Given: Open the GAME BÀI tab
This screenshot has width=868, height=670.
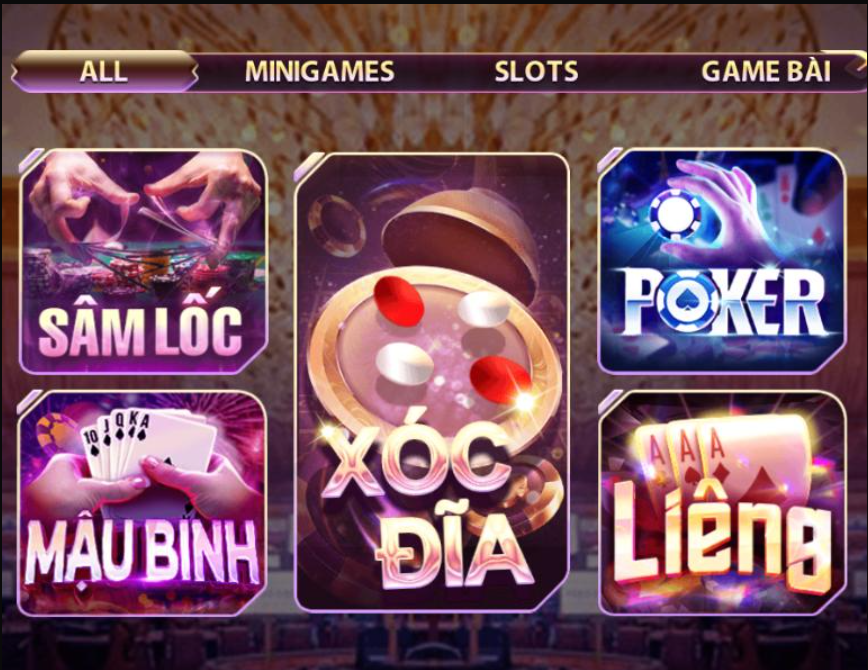Looking at the screenshot, I should click(766, 71).
